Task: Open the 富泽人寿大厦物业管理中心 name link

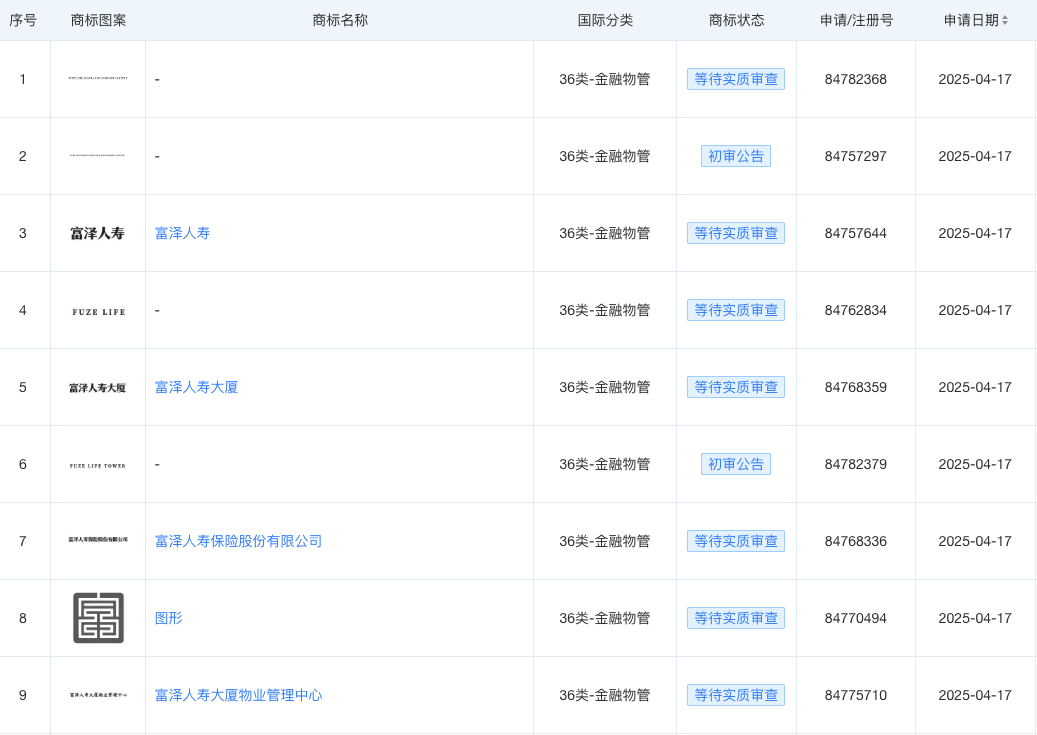Action: (x=238, y=695)
